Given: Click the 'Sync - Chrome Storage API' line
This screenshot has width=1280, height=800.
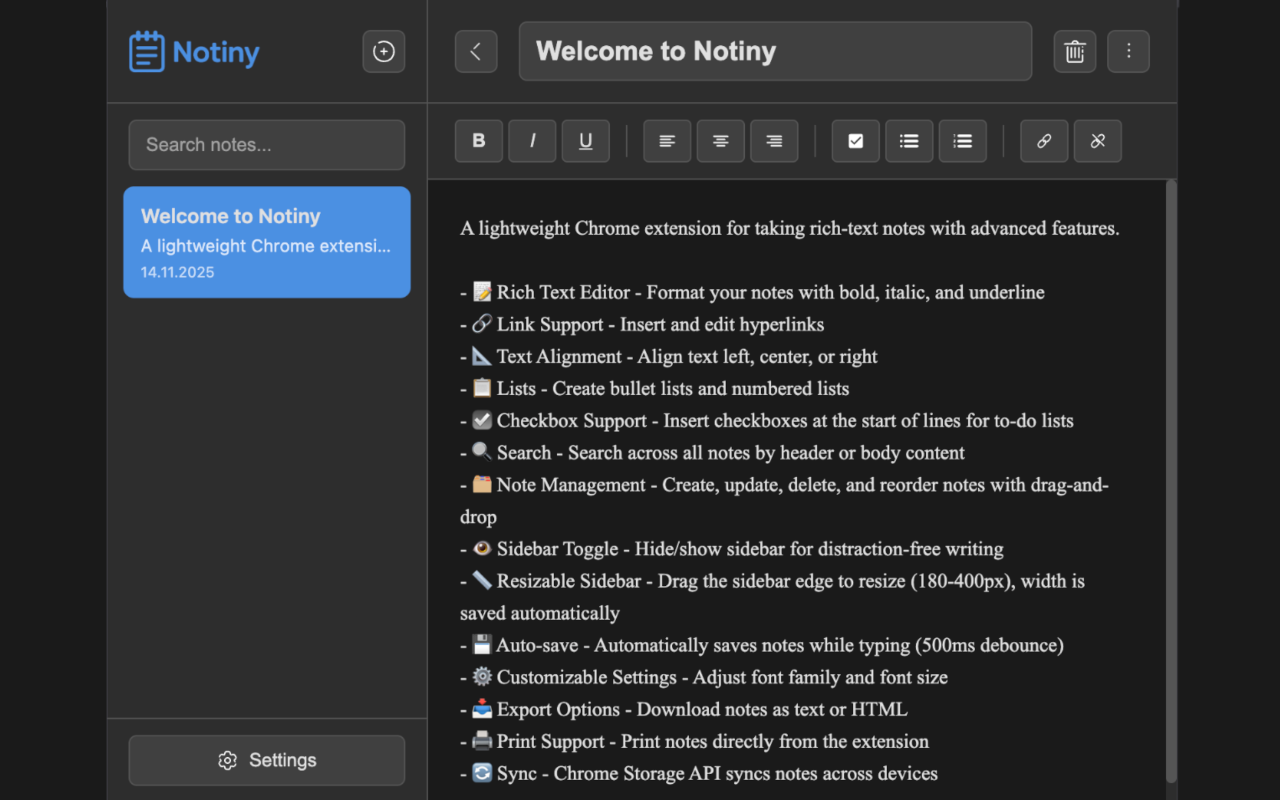Looking at the screenshot, I should (x=699, y=772).
